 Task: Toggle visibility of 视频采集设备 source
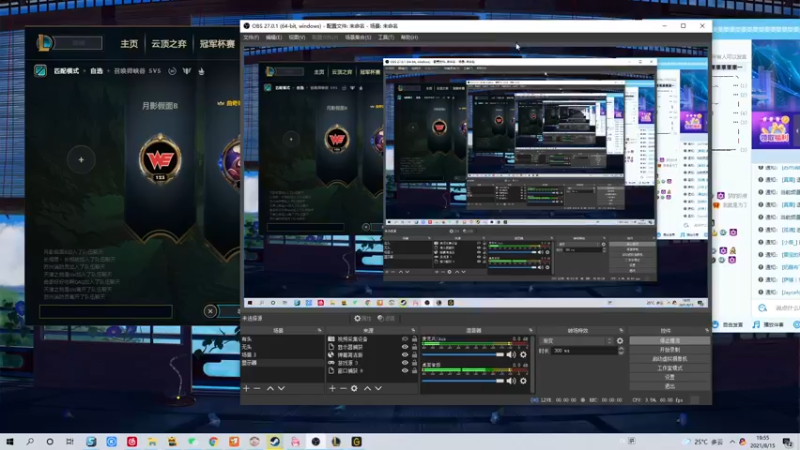pos(405,339)
